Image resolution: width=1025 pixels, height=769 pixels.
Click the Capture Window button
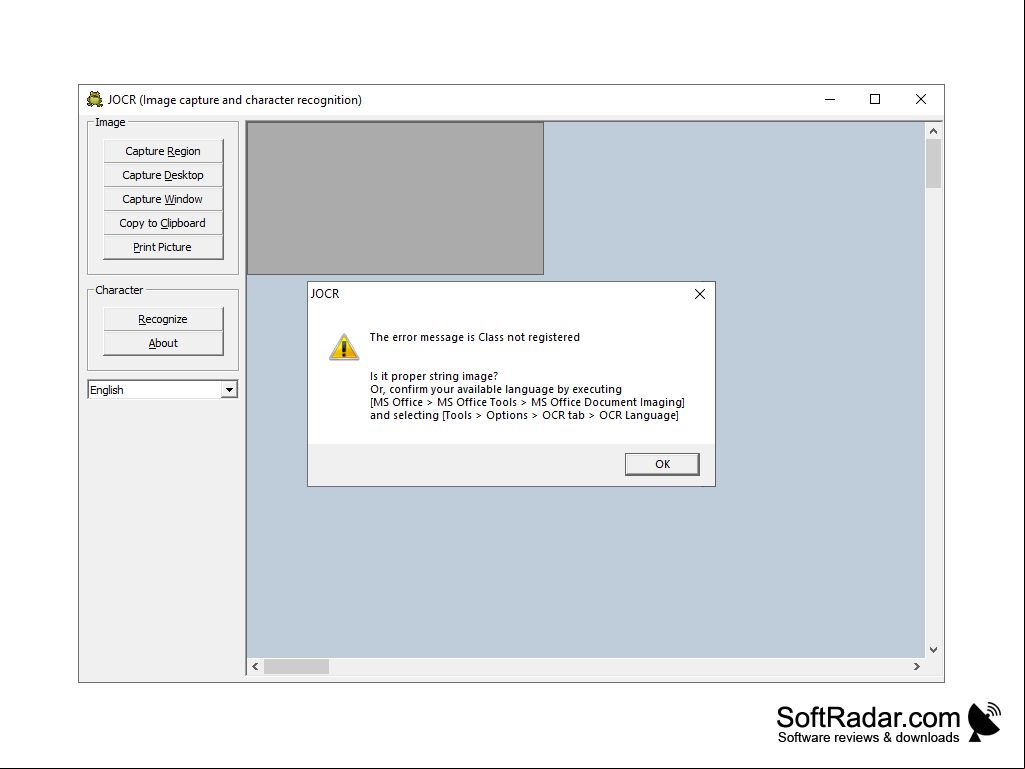[x=163, y=199]
